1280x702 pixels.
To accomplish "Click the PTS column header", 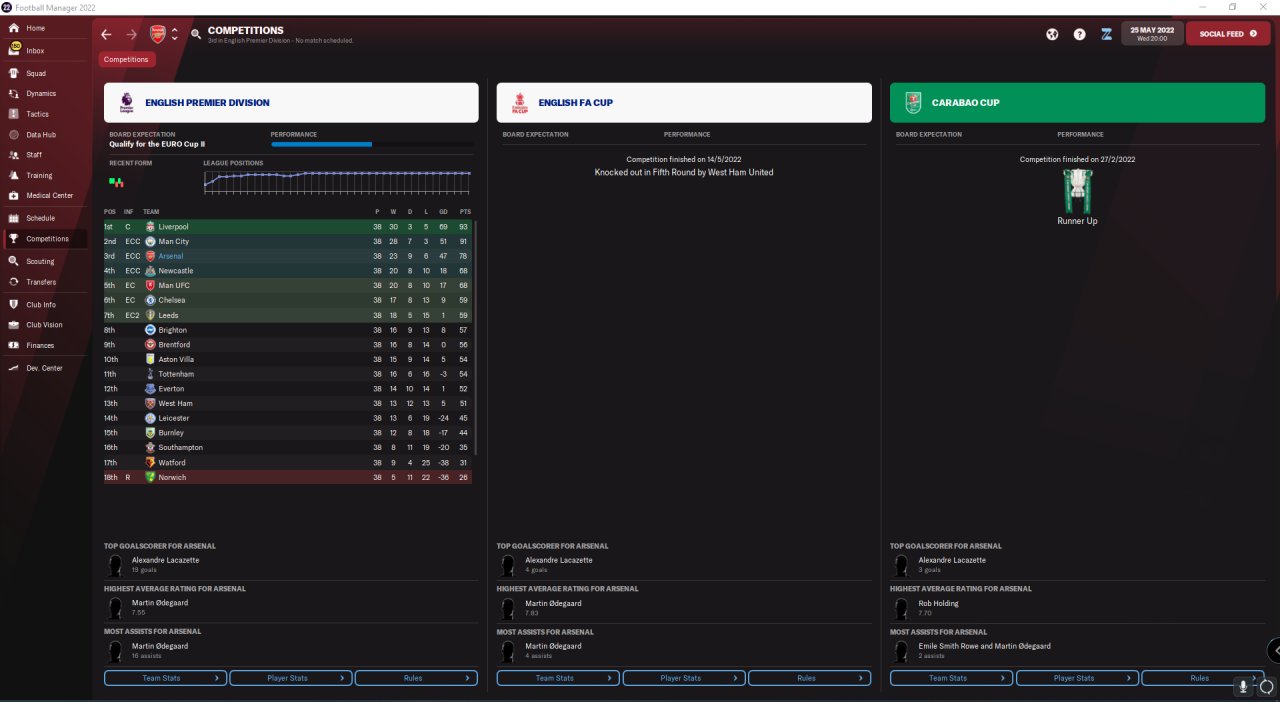I will pos(465,212).
